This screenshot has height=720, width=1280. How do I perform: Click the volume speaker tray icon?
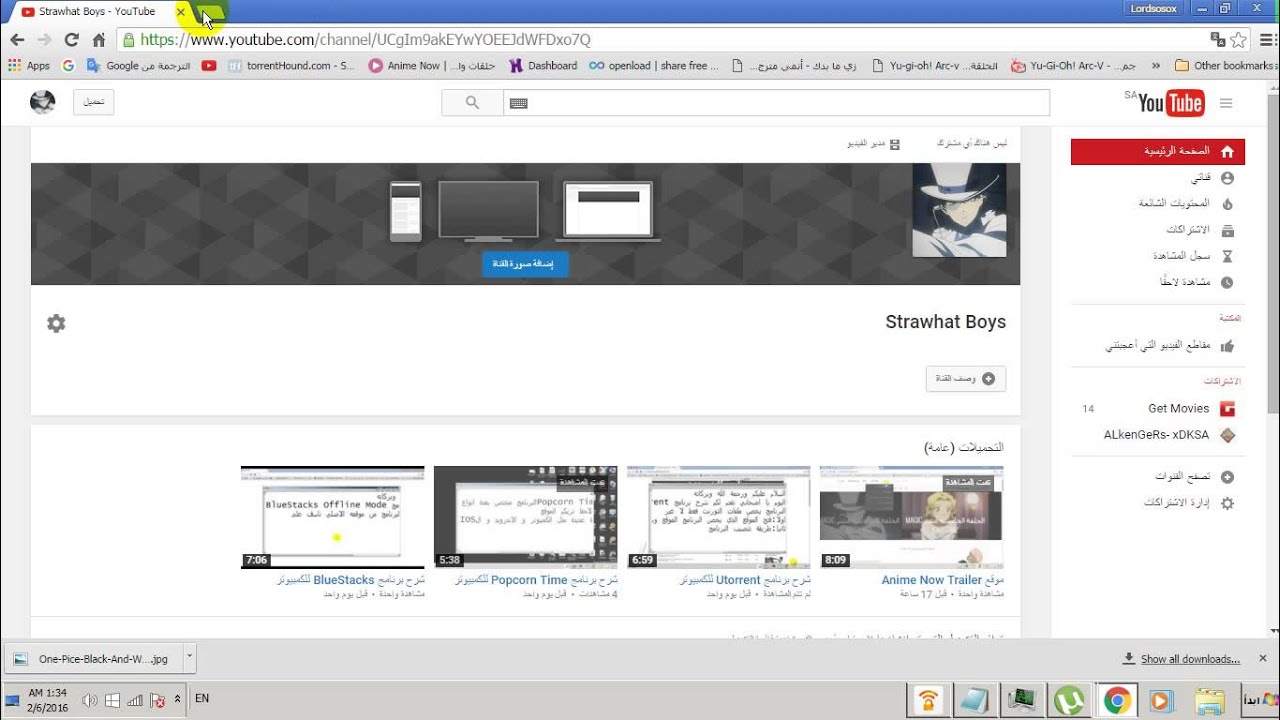pos(89,700)
